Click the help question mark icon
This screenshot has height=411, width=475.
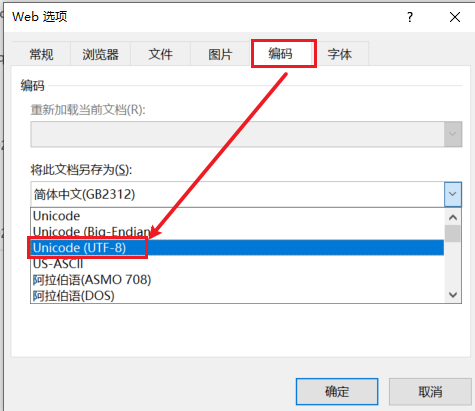(410, 17)
